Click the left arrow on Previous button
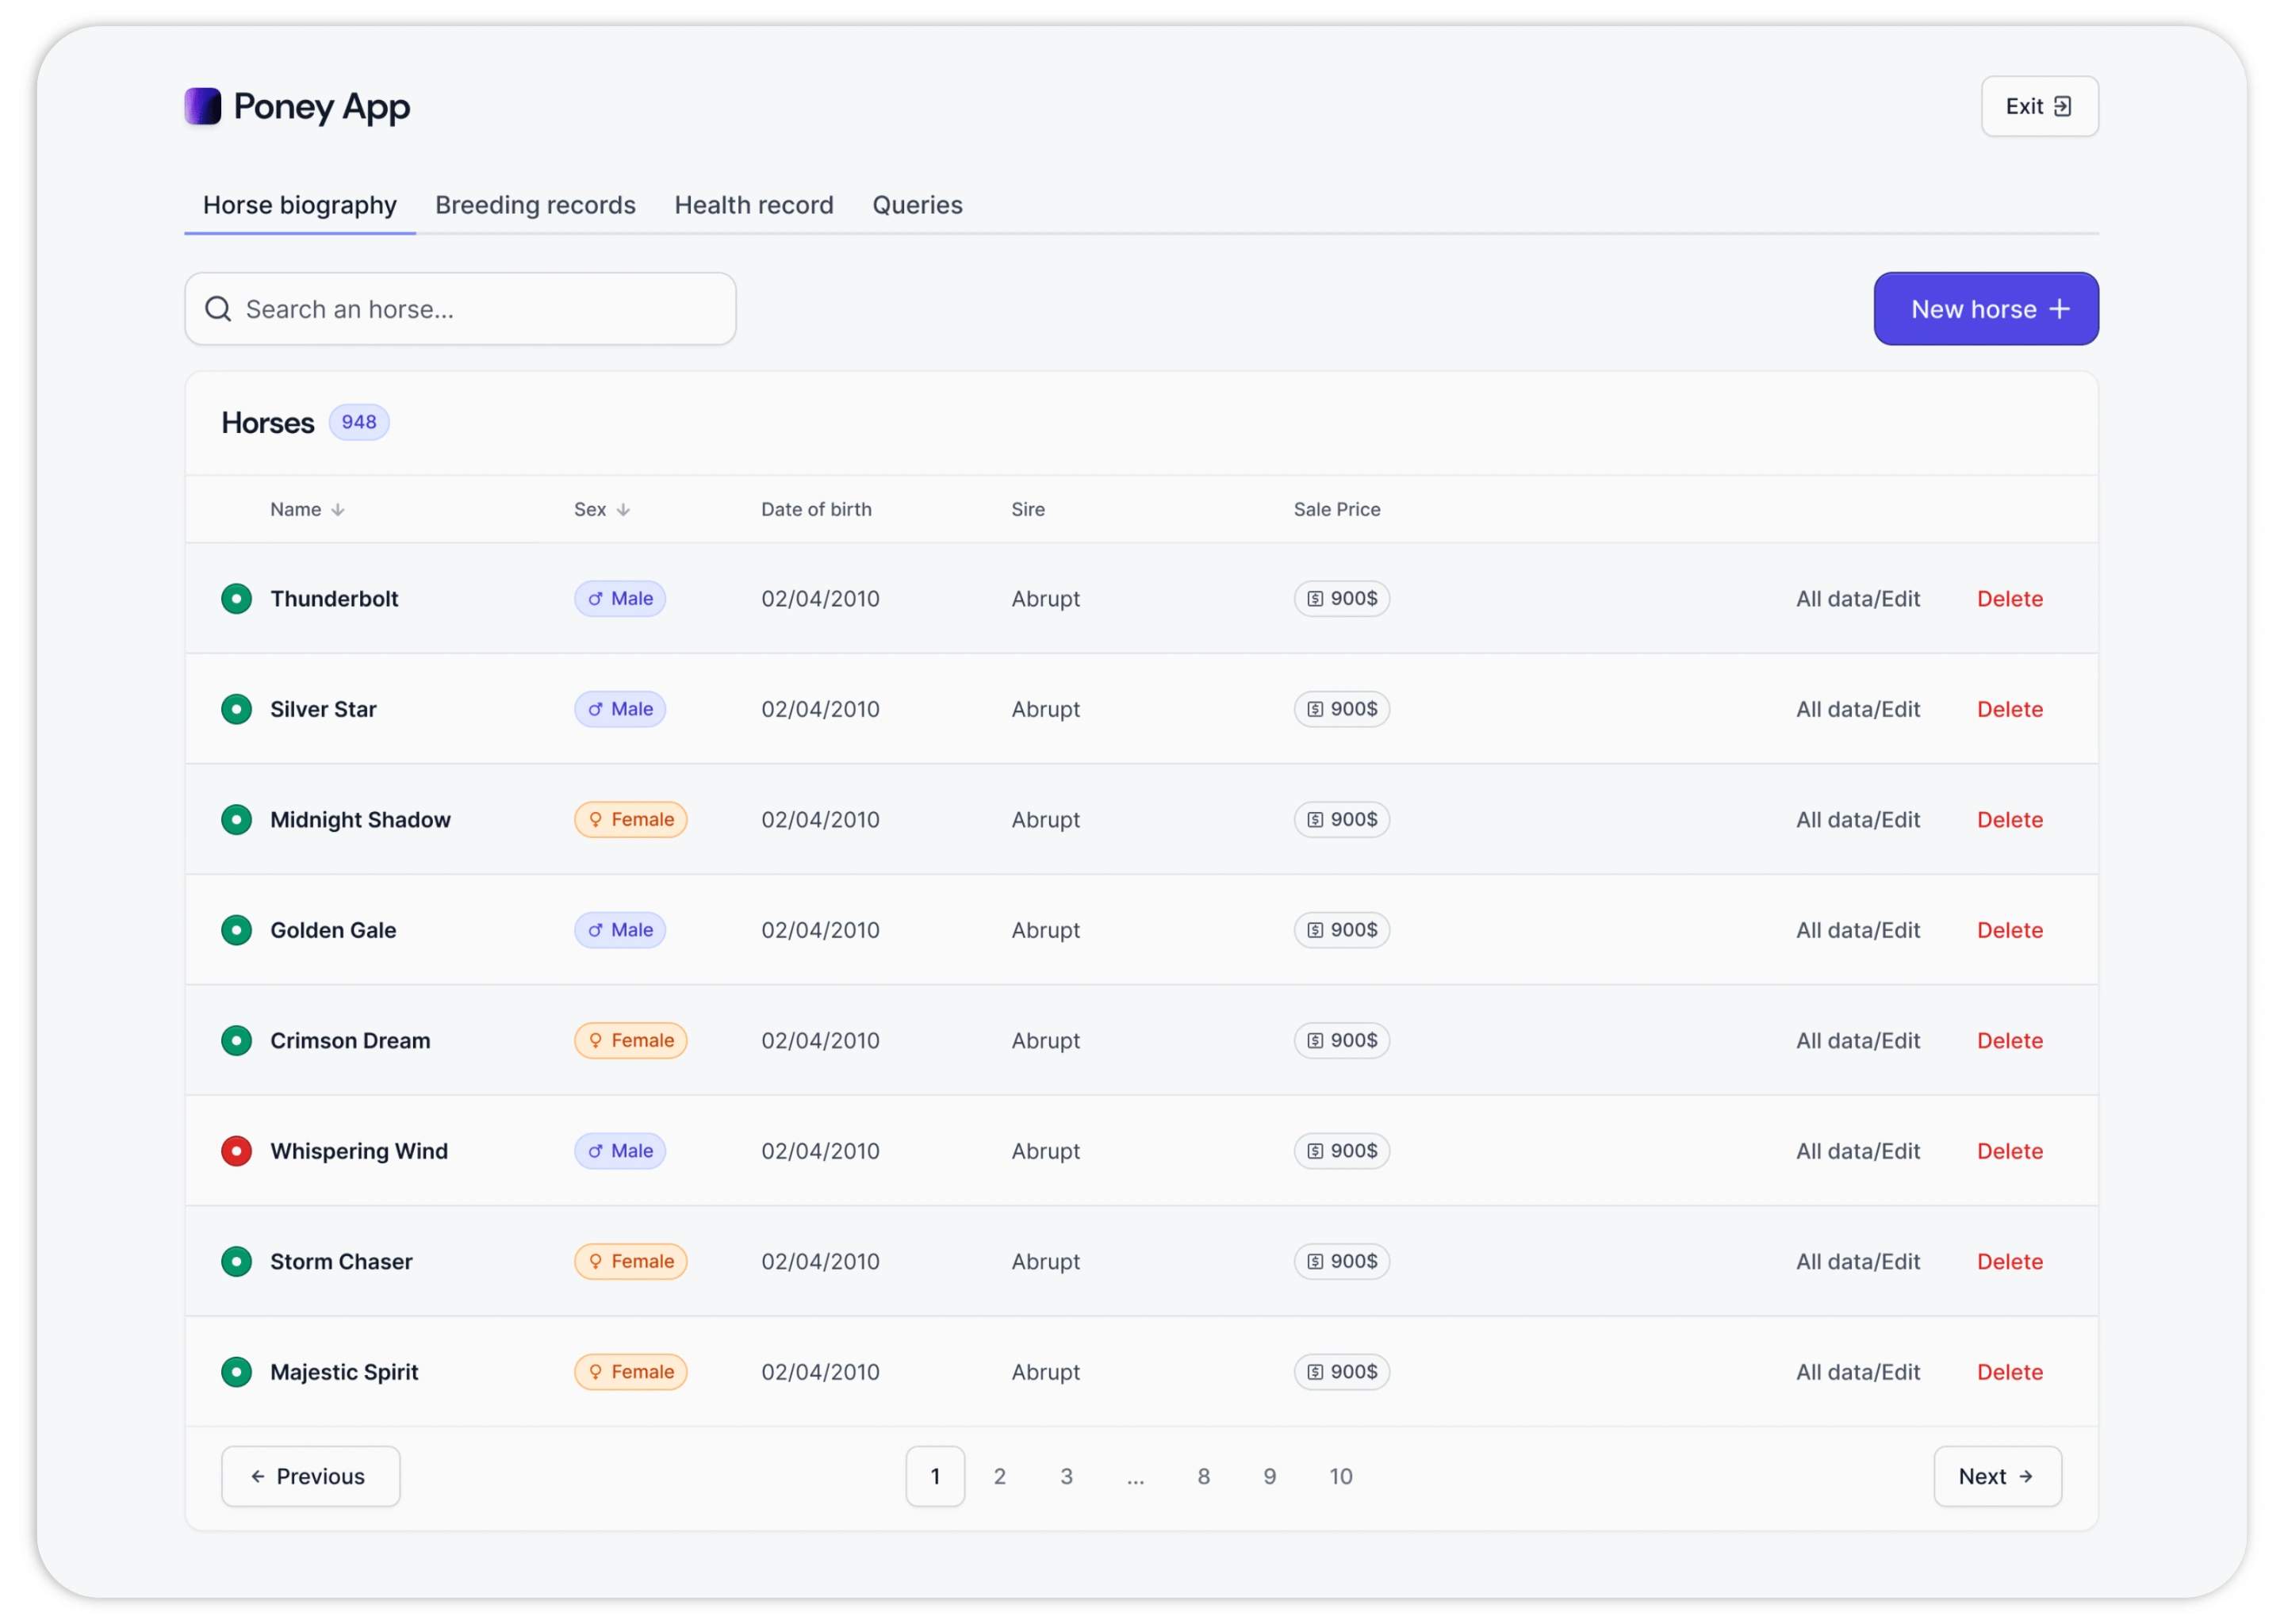This screenshot has height=1624, width=2284. point(258,1476)
